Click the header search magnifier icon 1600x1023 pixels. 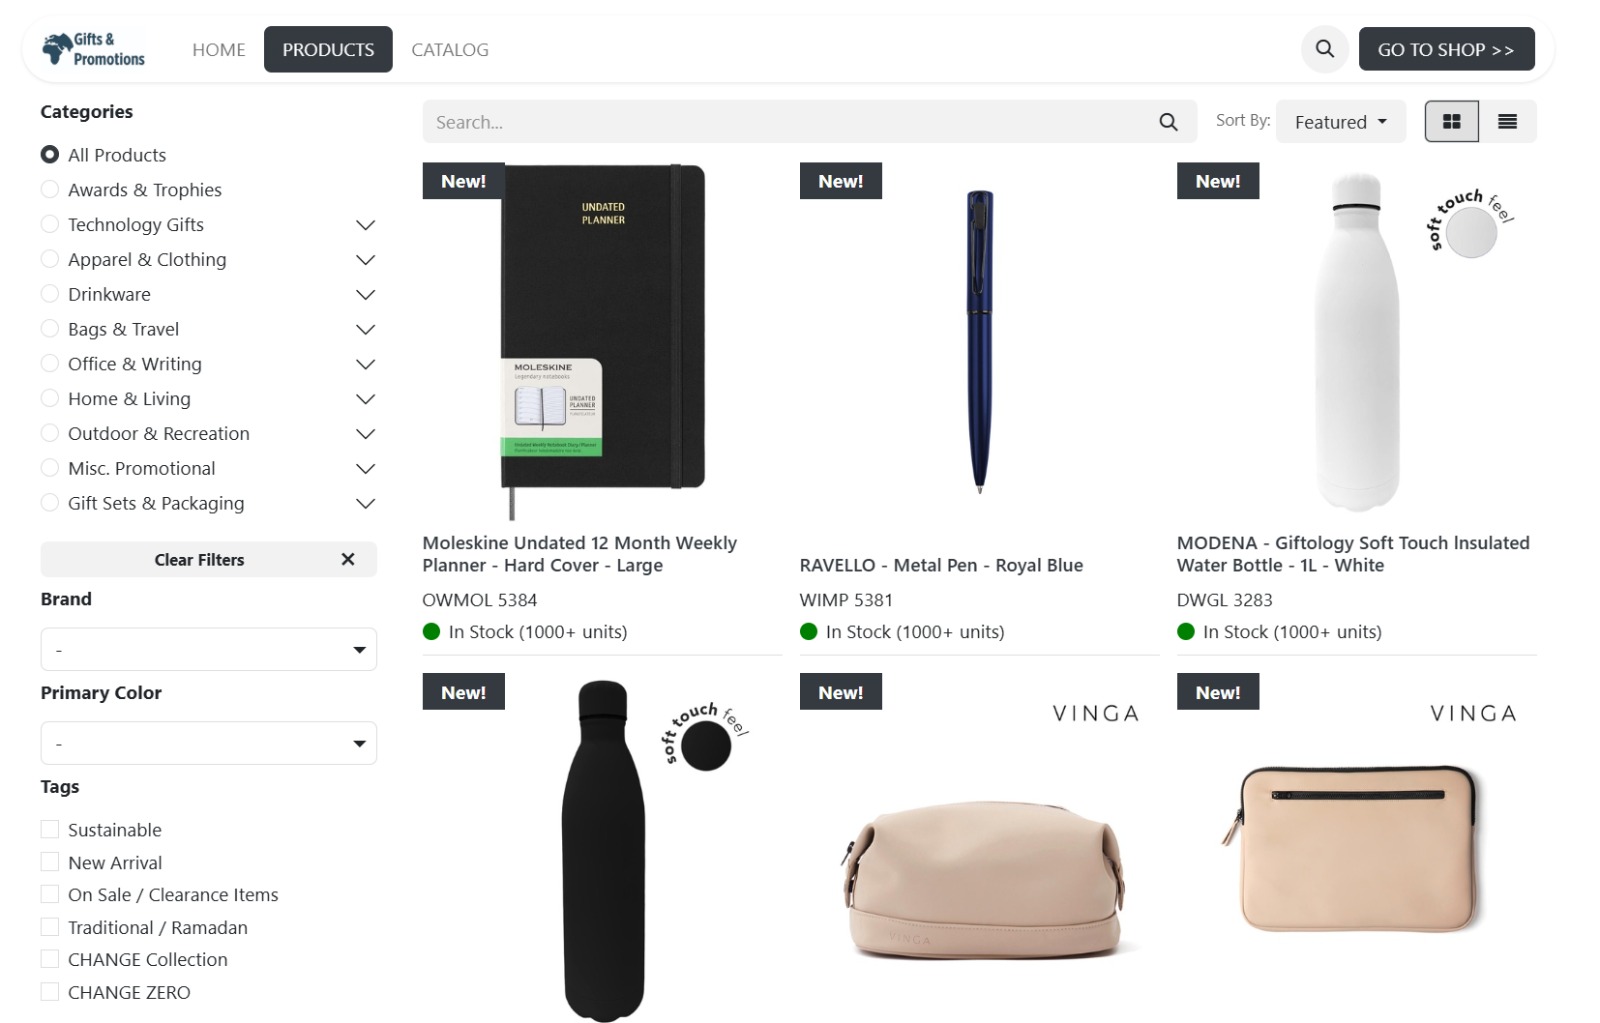pyautogui.click(x=1324, y=49)
